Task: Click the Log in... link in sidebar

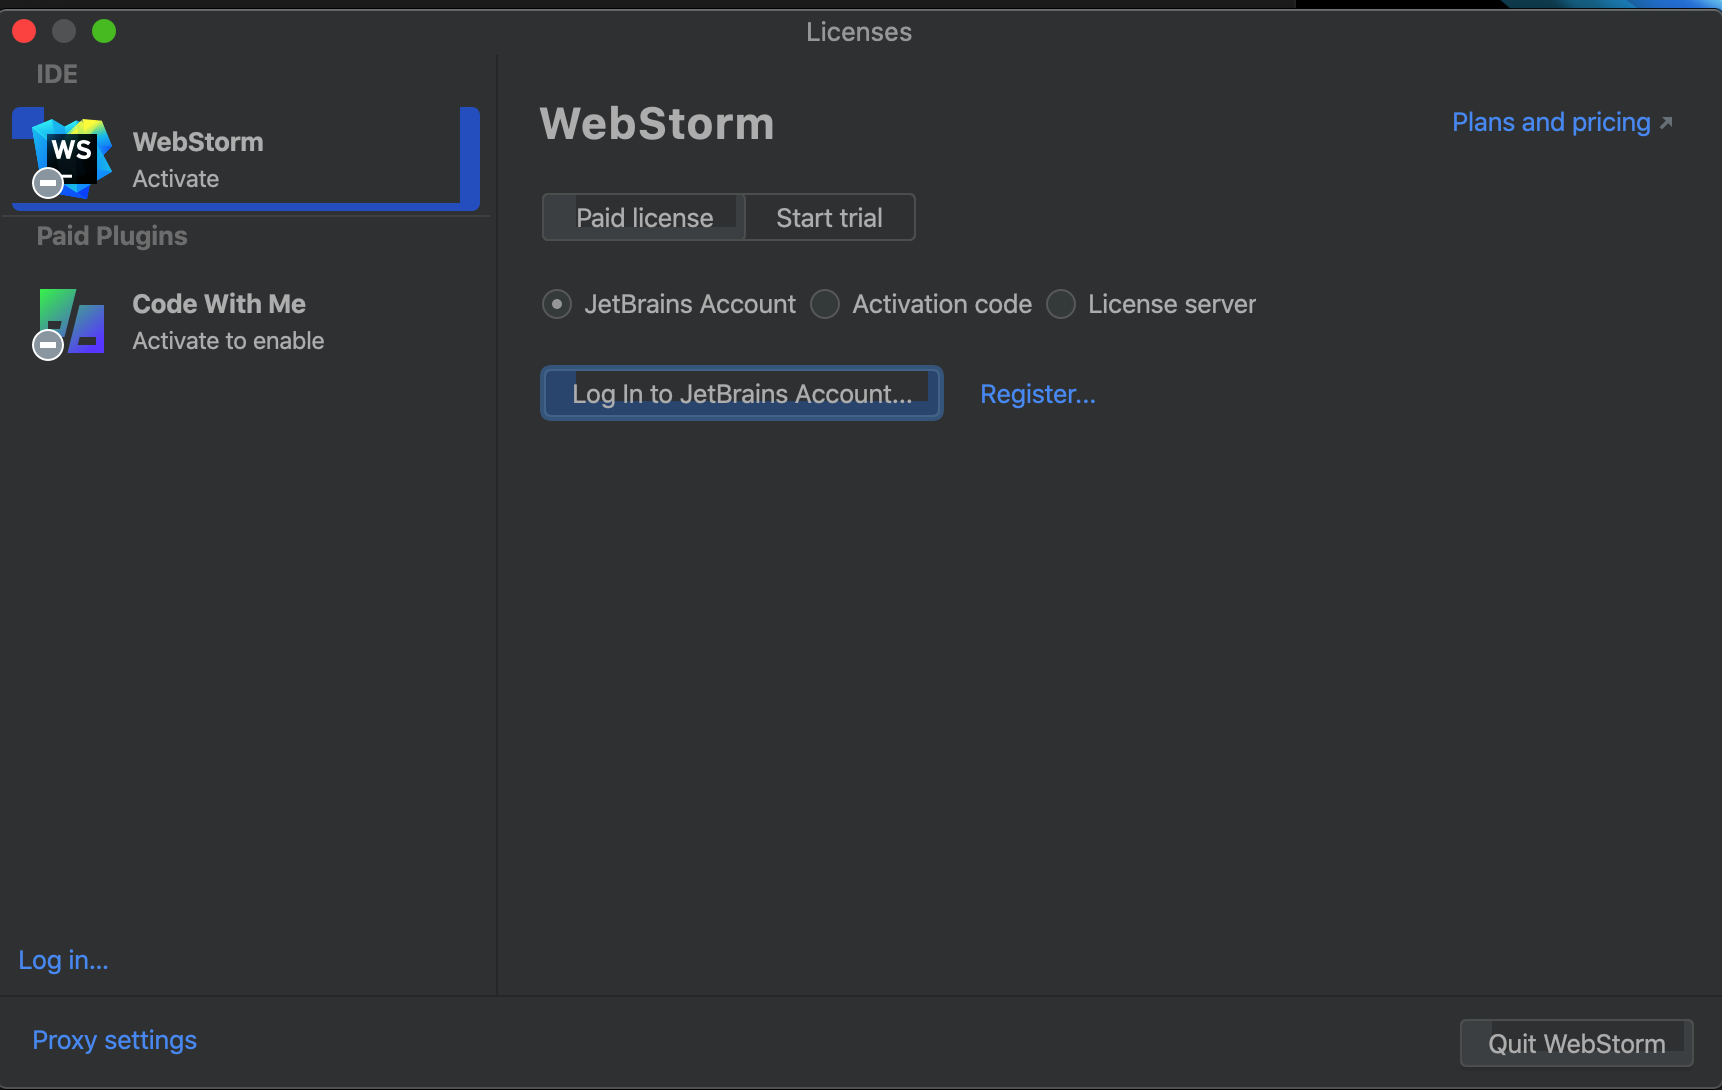Action: 63,960
